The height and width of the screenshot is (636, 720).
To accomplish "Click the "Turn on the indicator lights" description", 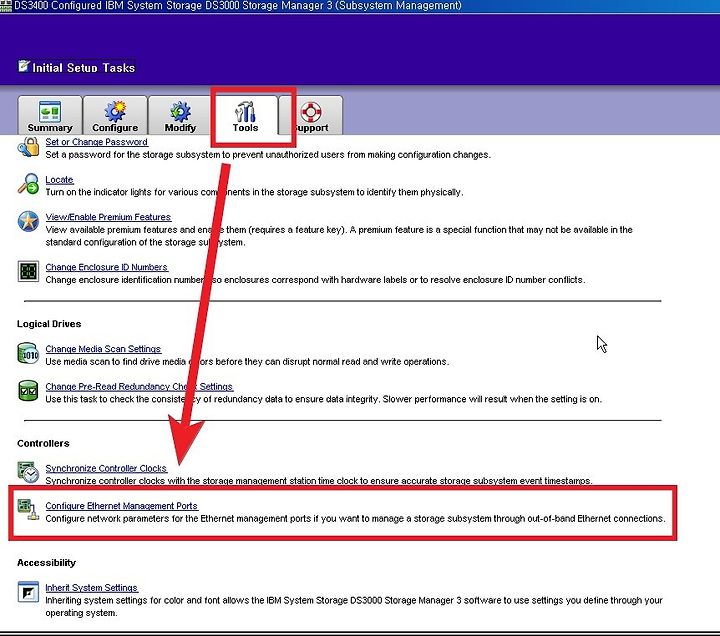I will click(x=254, y=192).
